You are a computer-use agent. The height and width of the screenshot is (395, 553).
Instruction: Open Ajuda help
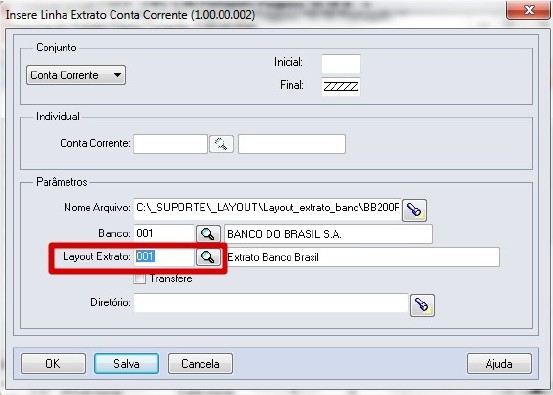tap(499, 364)
